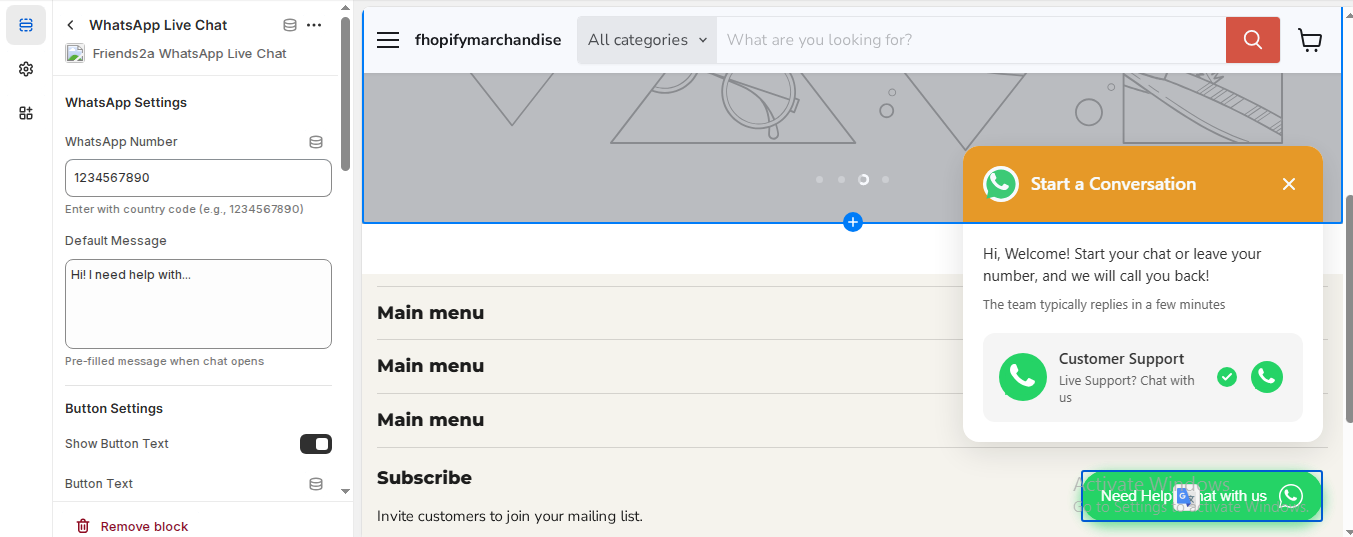Viewport: 1353px width, 537px height.
Task: Open the app embeds icon in left rail
Action: pos(26,113)
